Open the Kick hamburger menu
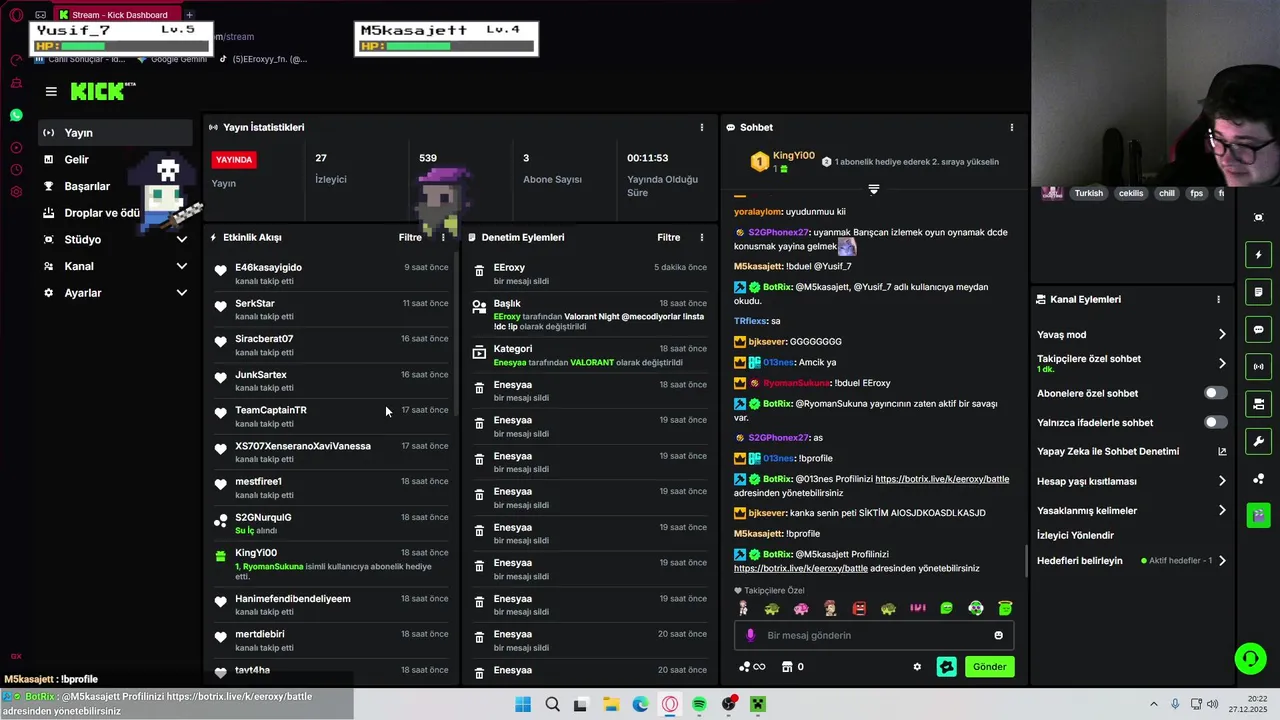Viewport: 1280px width, 720px height. [x=51, y=91]
